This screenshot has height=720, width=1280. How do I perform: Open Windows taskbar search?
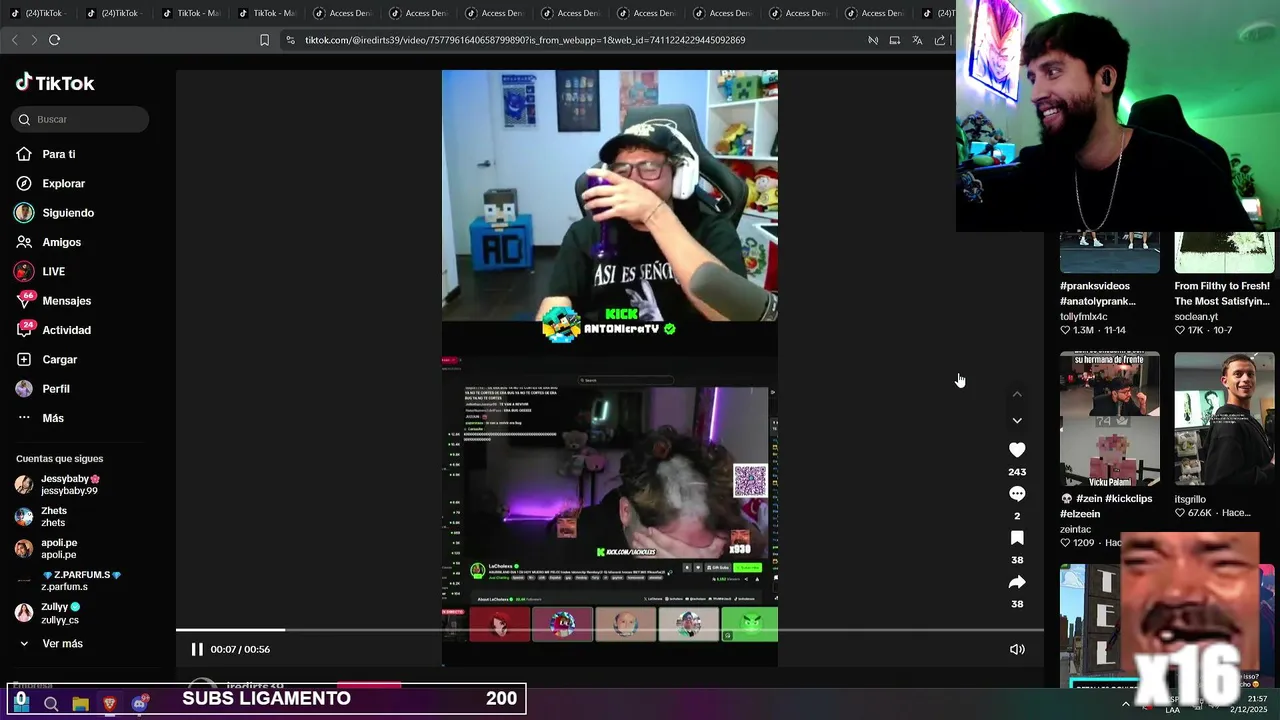51,704
